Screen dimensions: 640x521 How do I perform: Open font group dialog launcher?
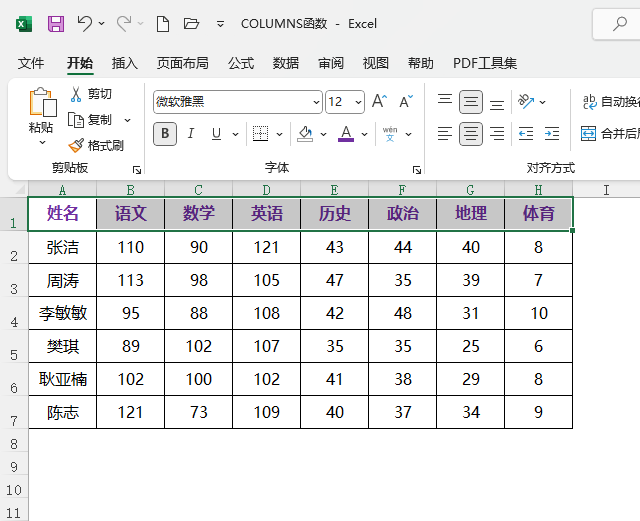coord(416,170)
